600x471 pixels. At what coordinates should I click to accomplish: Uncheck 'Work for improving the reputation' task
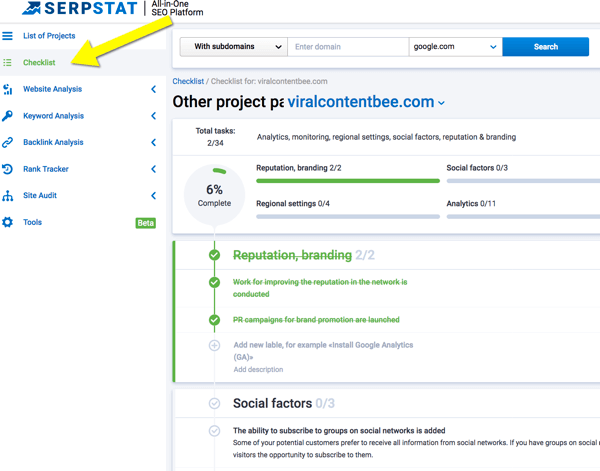coord(214,282)
